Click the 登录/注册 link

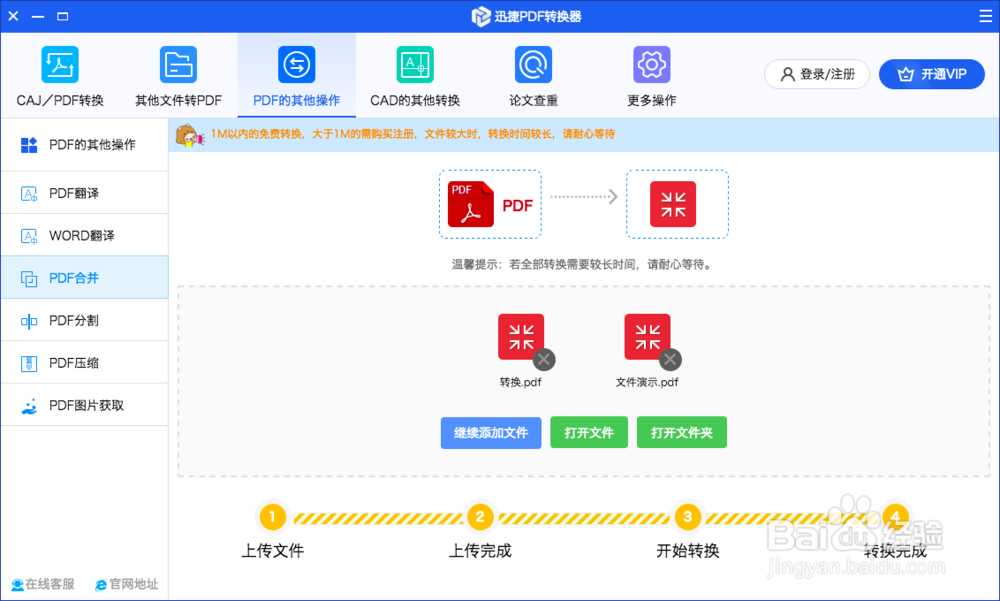coord(816,74)
